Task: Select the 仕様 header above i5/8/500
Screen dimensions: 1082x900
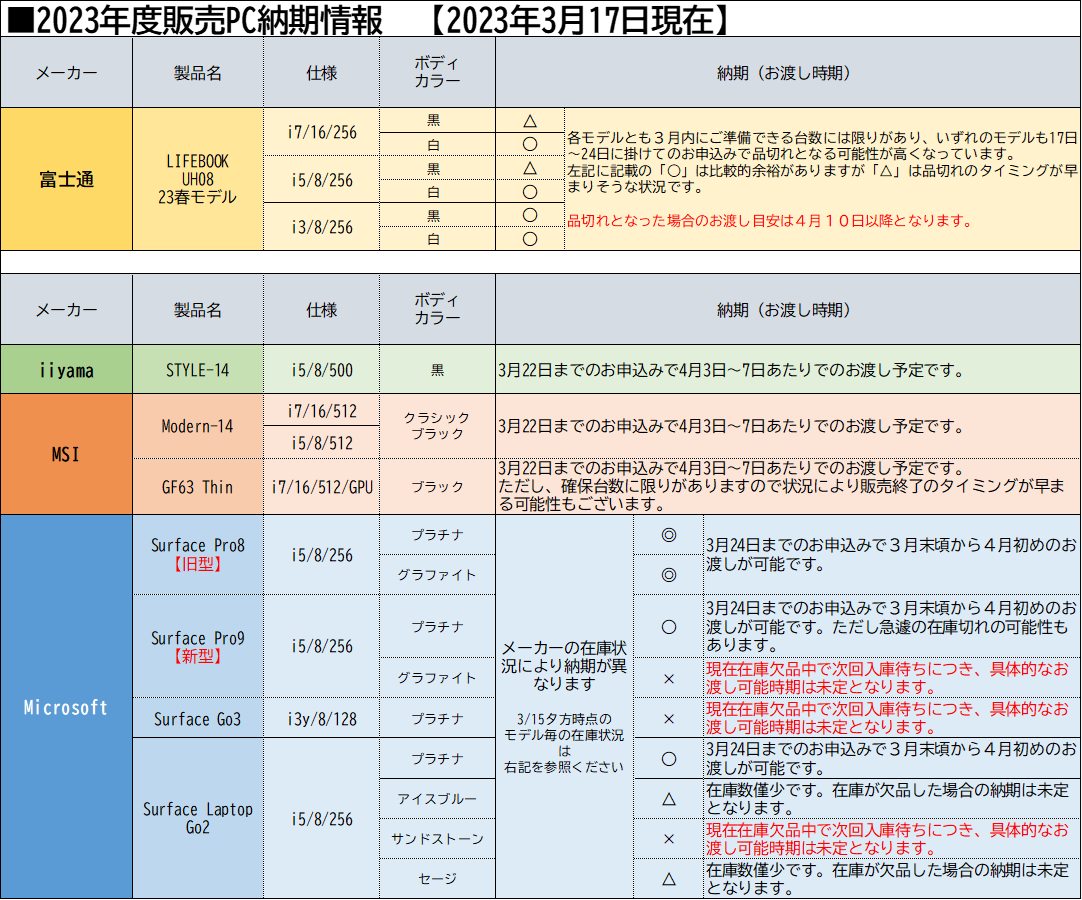Action: pyautogui.click(x=322, y=309)
